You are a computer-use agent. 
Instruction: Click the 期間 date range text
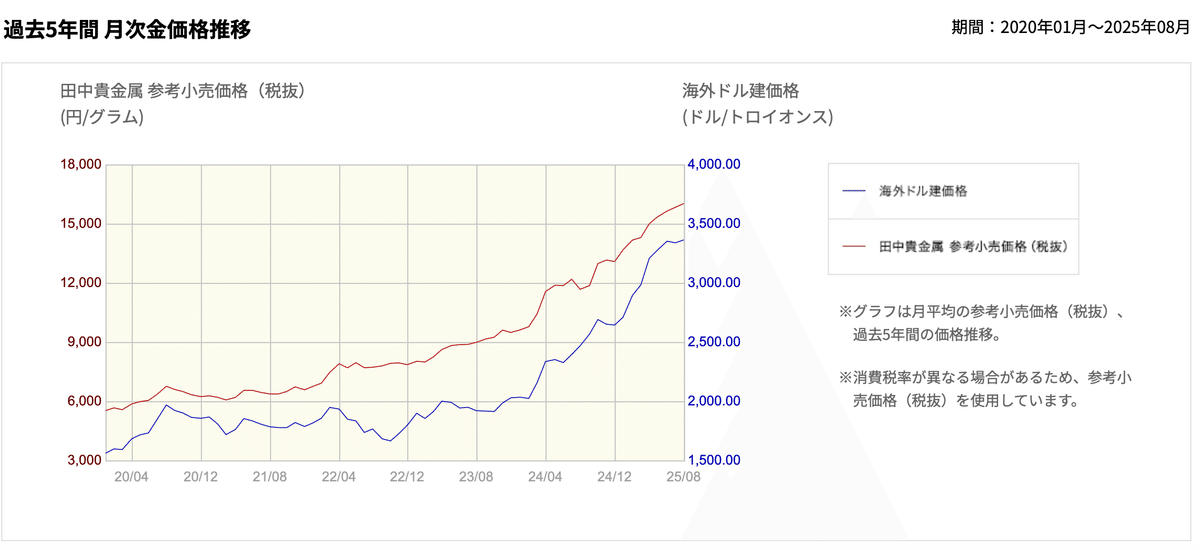[1070, 28]
